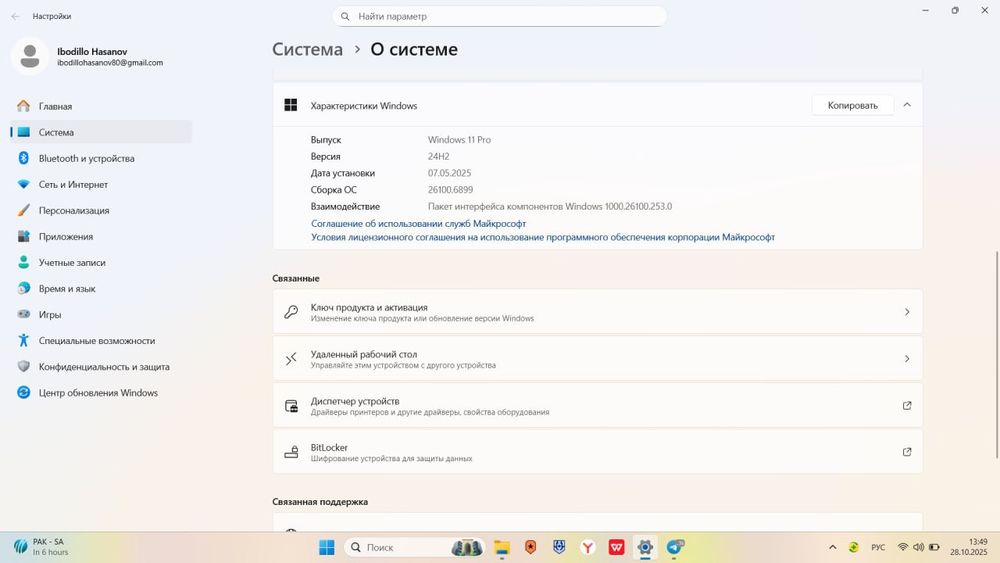Viewport: 1000px width, 563px height.
Task: Open Bluetooth и устройства settings
Action: coord(101,158)
